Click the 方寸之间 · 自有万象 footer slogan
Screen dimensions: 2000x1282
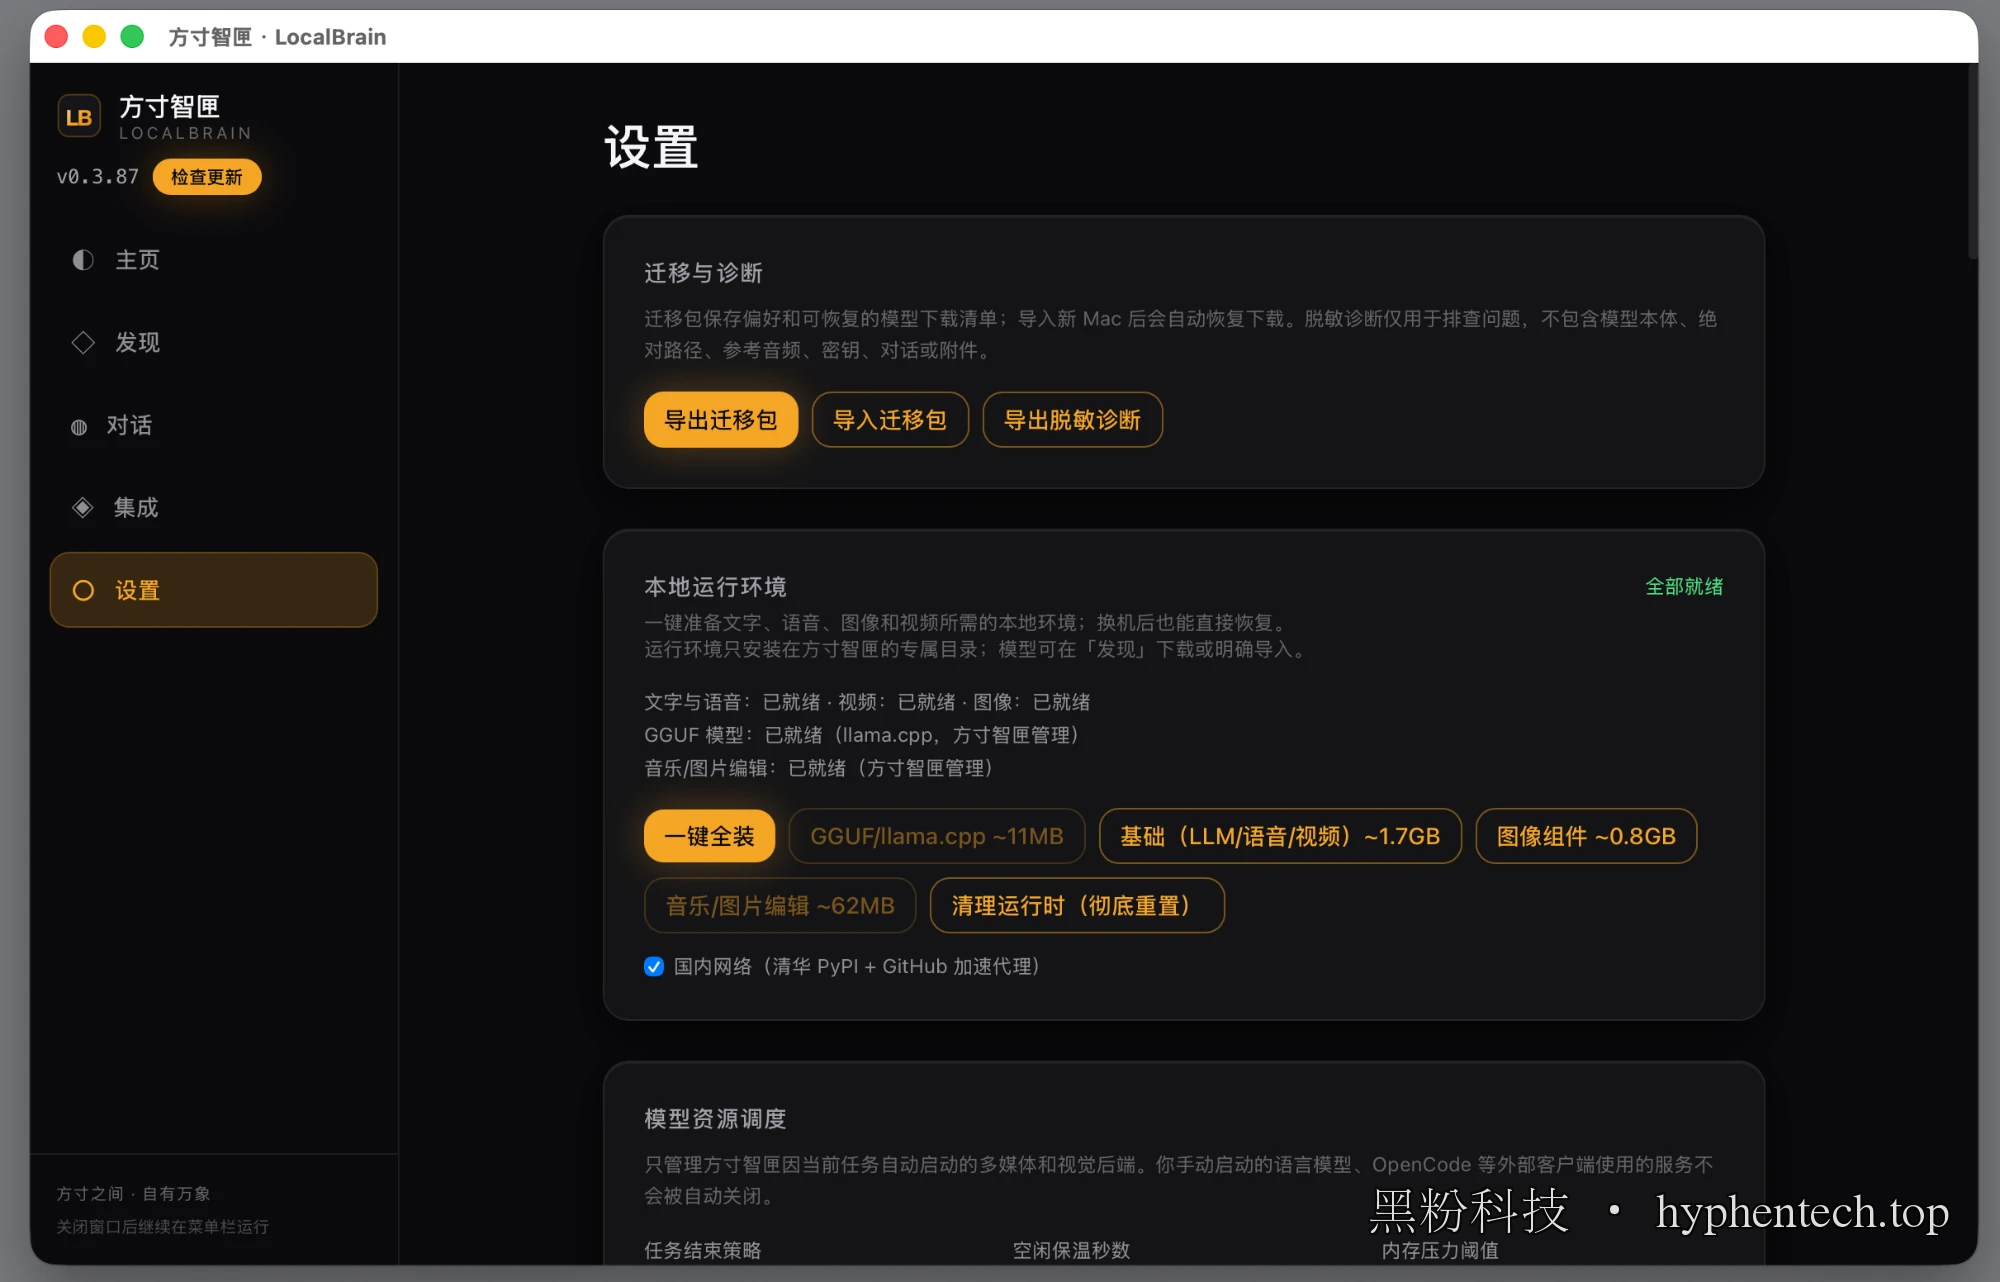coord(133,1194)
